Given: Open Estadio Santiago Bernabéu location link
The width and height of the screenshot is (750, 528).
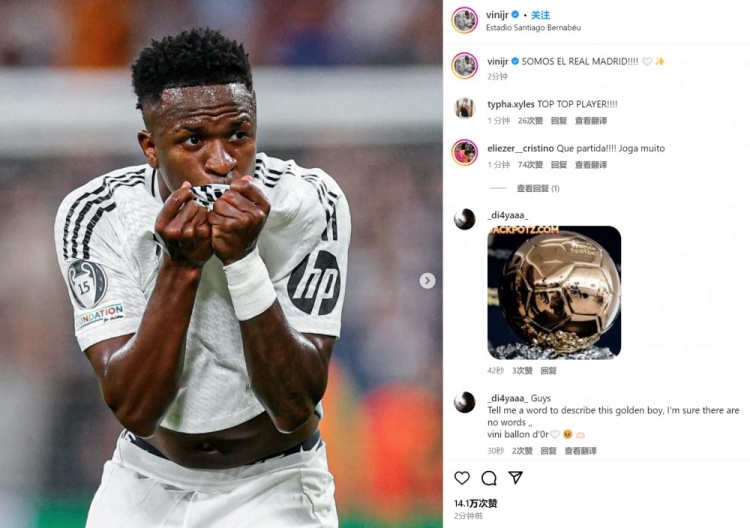Looking at the screenshot, I should (x=533, y=28).
